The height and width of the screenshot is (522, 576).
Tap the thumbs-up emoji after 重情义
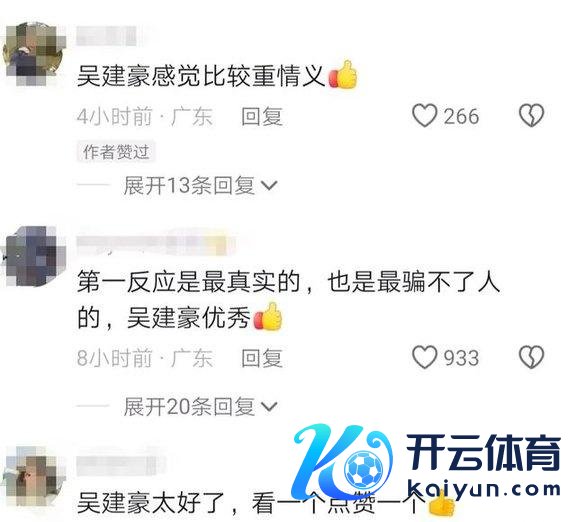[x=343, y=75]
